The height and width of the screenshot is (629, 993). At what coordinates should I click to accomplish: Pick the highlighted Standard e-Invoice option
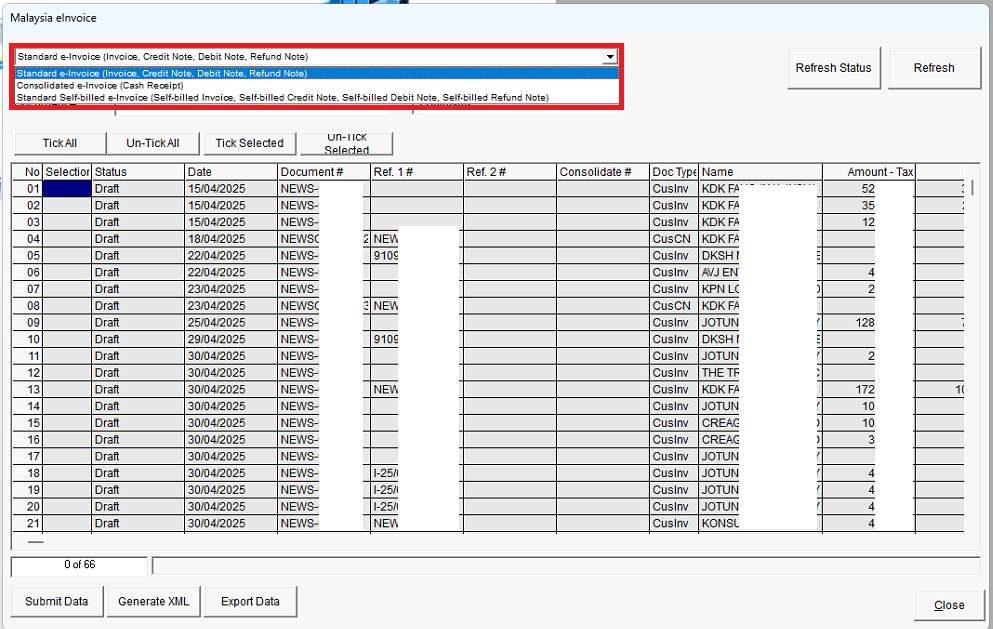point(162,73)
